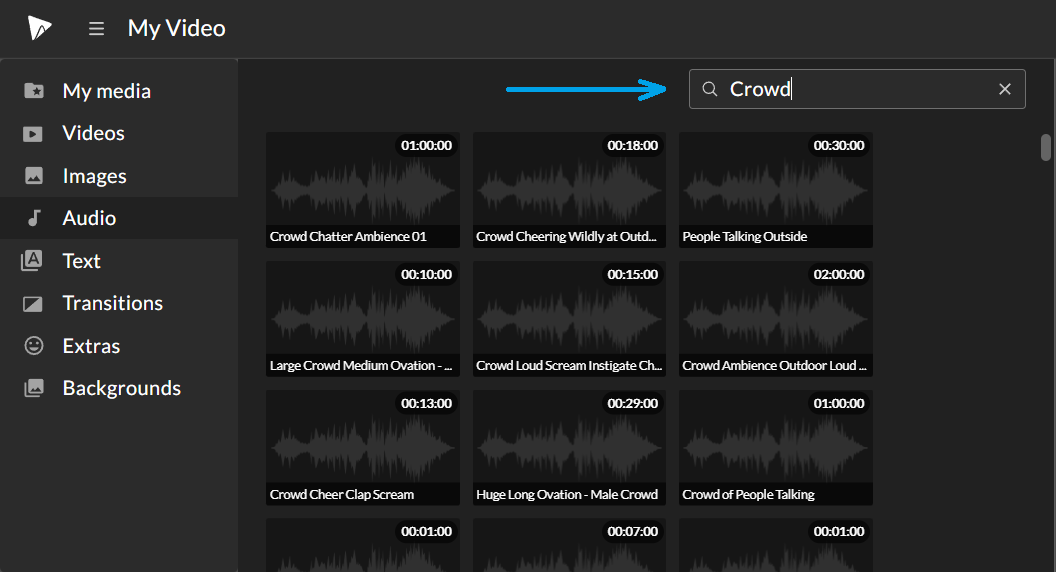The width and height of the screenshot is (1056, 572).
Task: Click the Audio music note icon
Action: pyautogui.click(x=34, y=218)
